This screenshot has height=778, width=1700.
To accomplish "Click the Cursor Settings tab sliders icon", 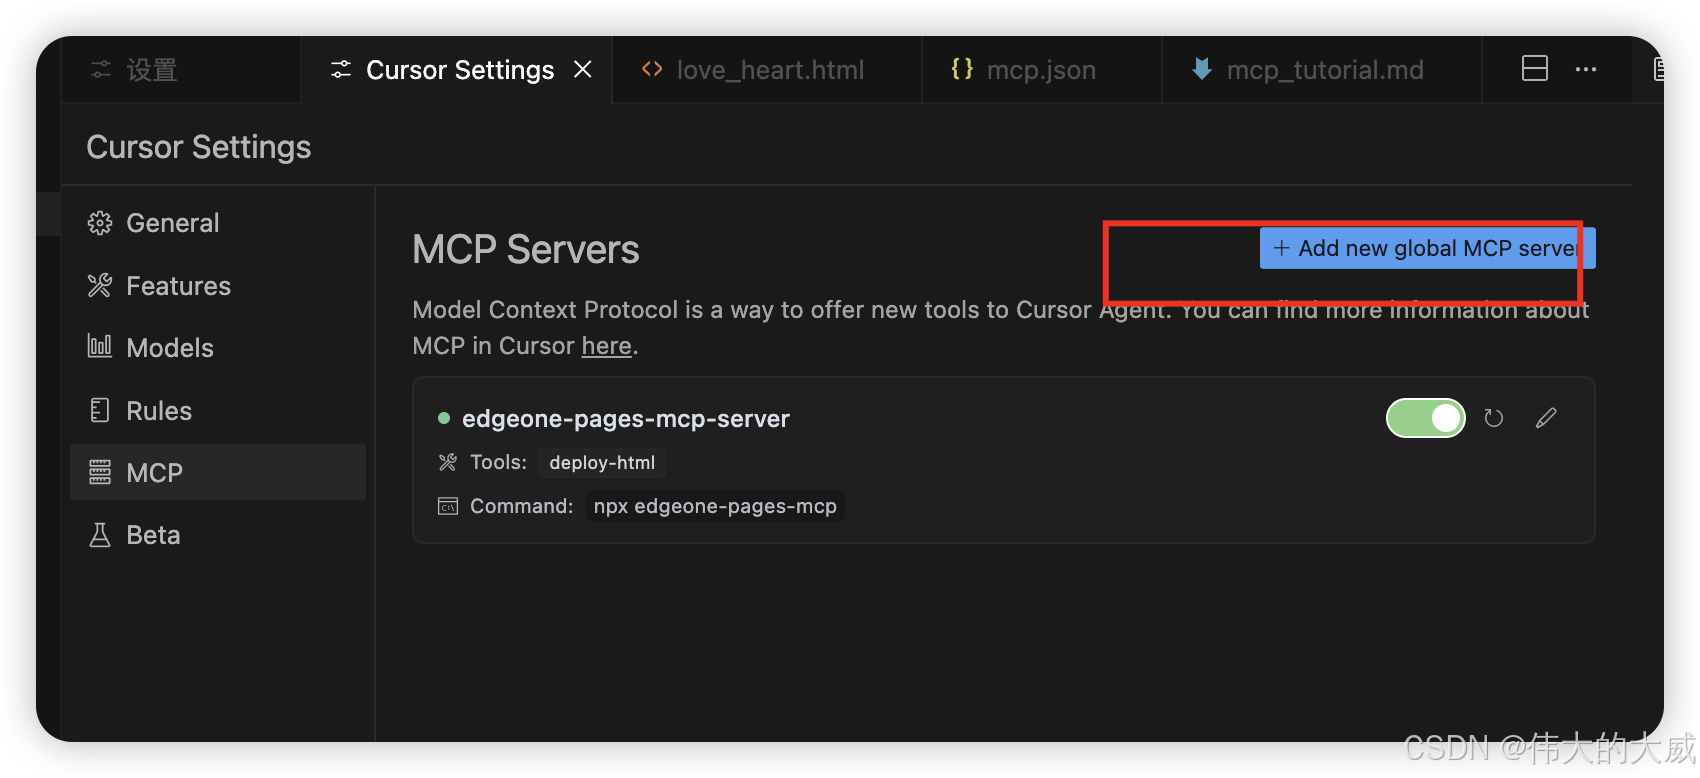I will click(341, 69).
